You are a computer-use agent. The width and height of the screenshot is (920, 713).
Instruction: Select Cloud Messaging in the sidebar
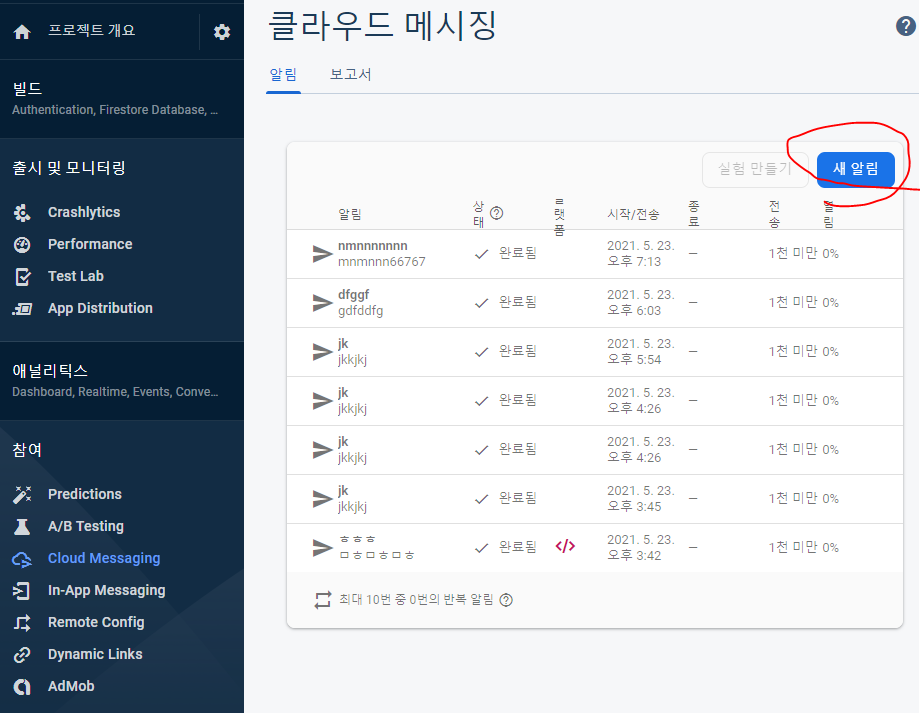(x=104, y=559)
